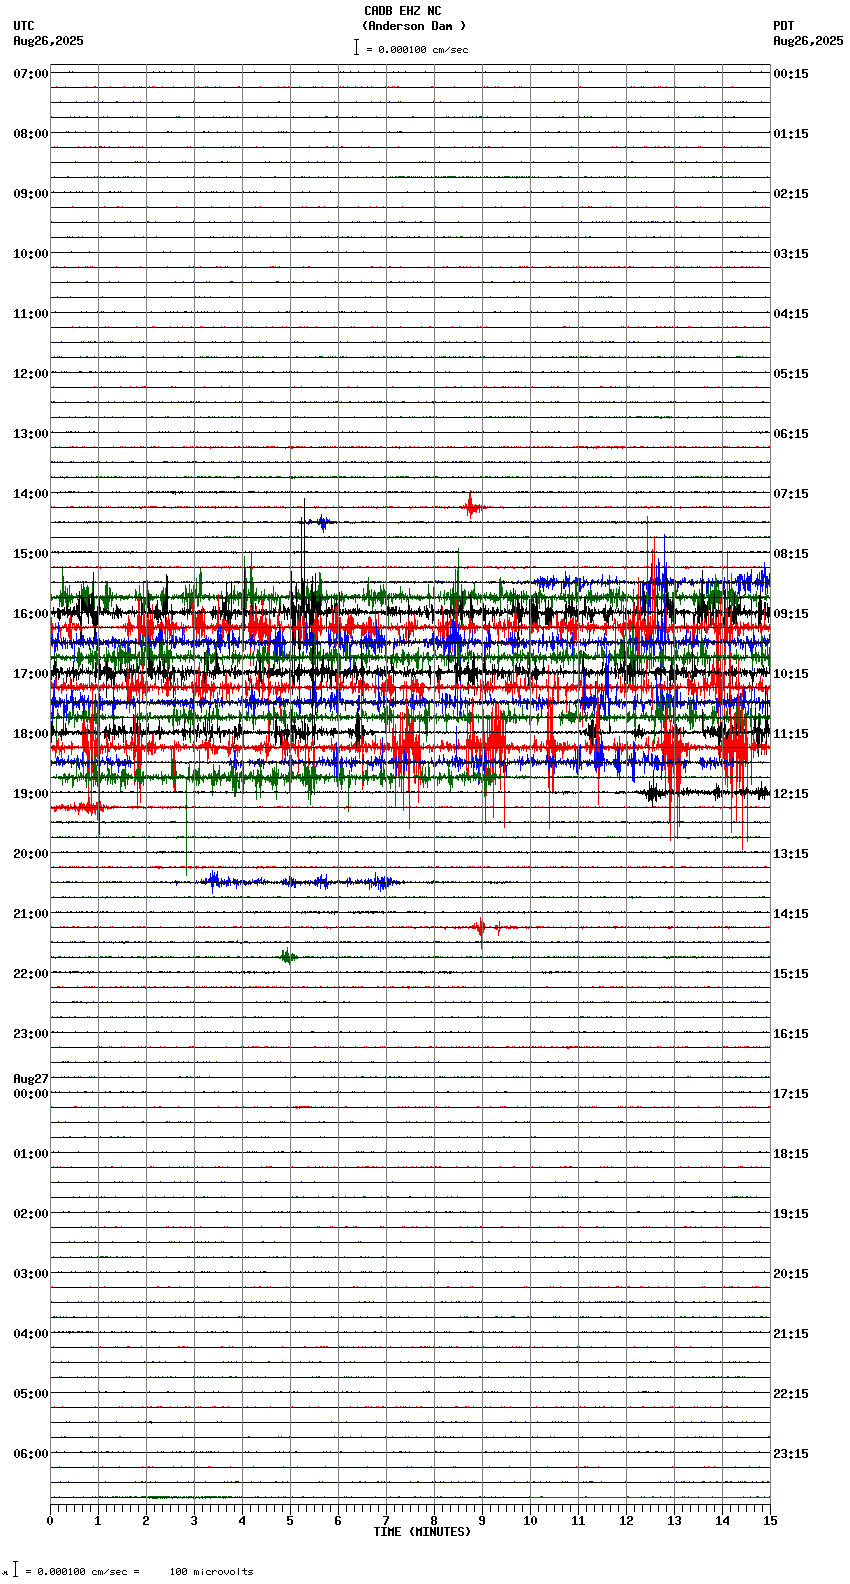This screenshot has width=850, height=1584.
Task: Click the '12:15' PDT time label
Action: 791,794
